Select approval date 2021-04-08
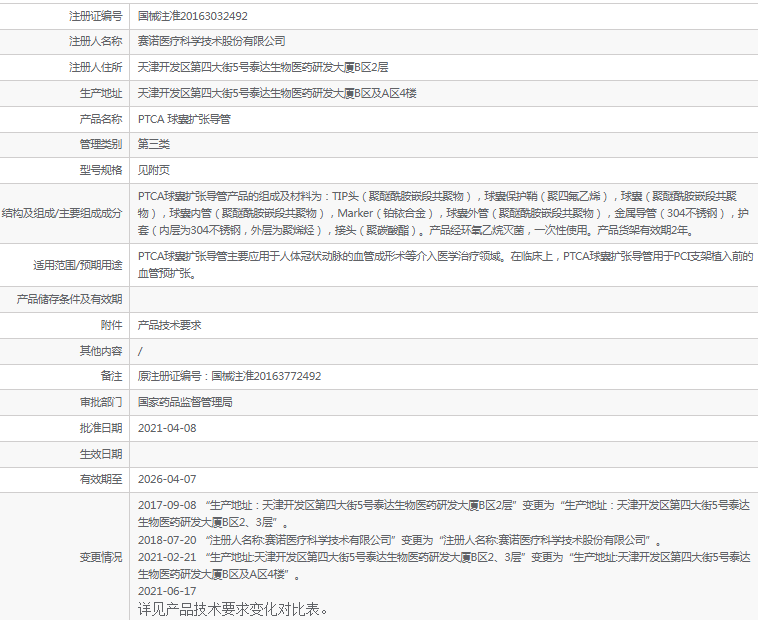Viewport: 758px width, 620px height. tap(167, 428)
